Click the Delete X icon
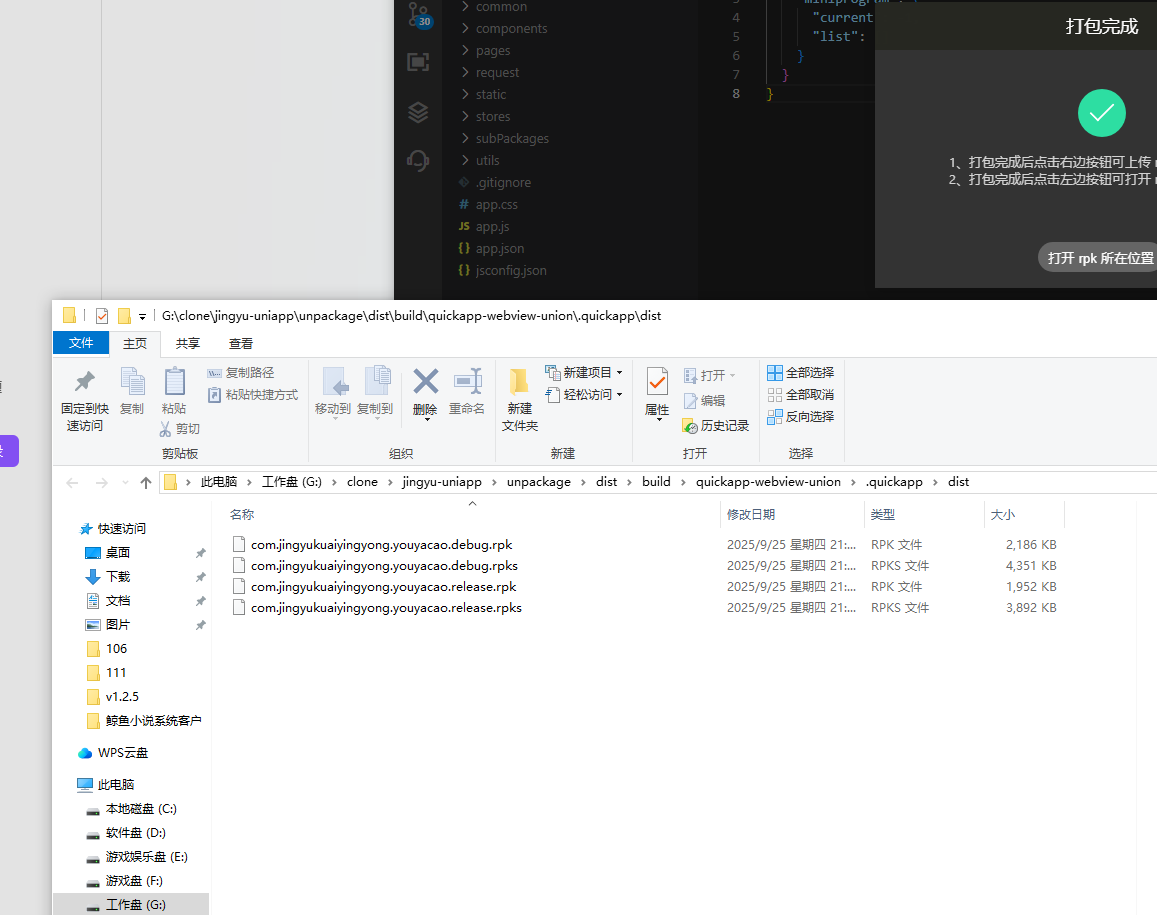 [425, 381]
